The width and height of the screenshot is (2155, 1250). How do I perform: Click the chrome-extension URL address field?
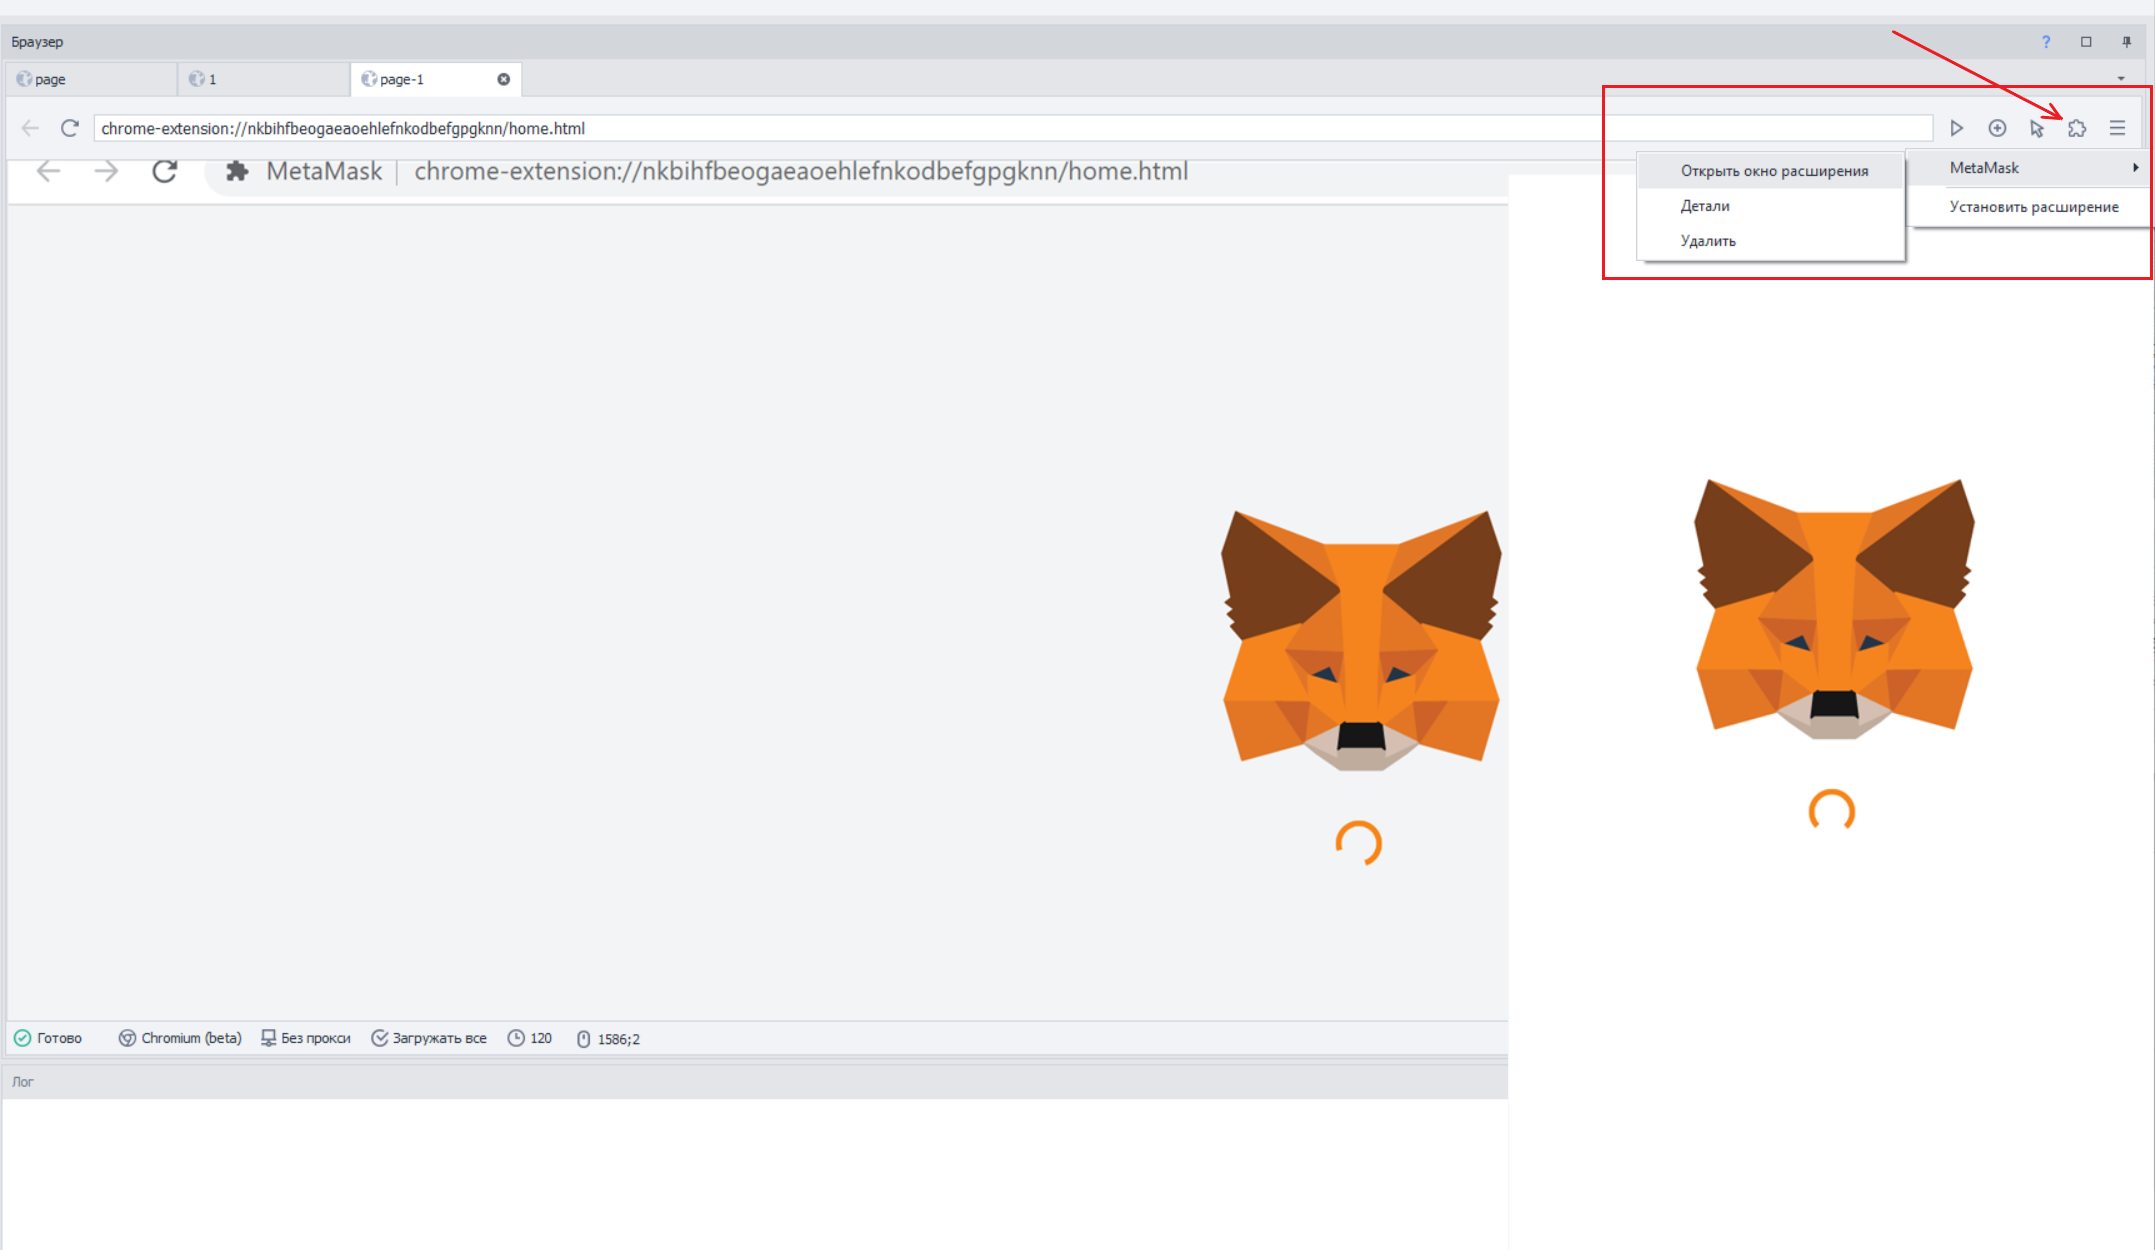pyautogui.click(x=1000, y=128)
